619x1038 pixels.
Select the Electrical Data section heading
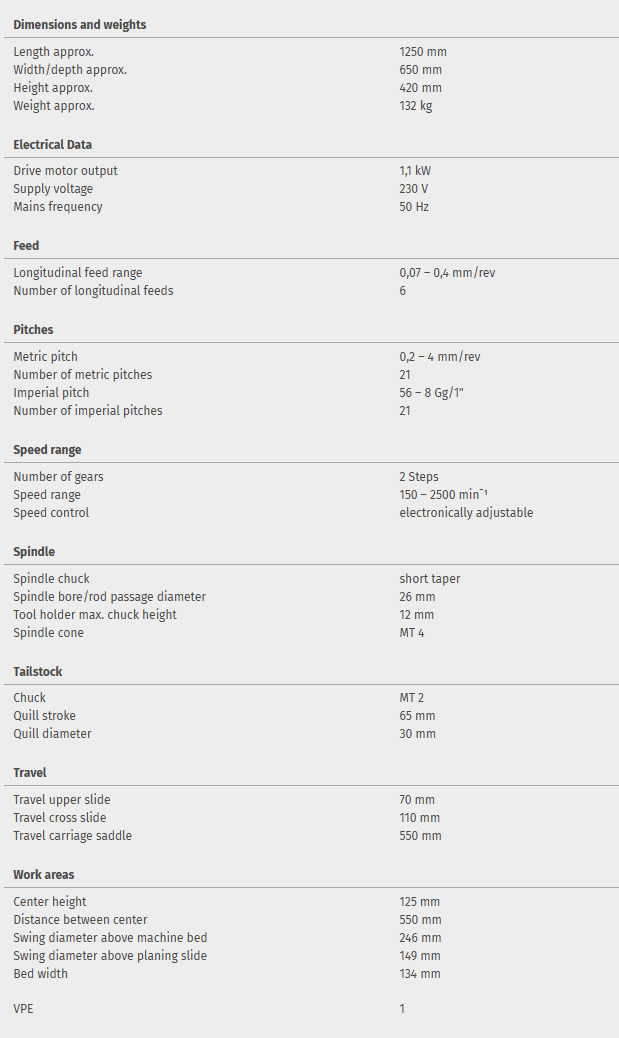[x=52, y=145]
